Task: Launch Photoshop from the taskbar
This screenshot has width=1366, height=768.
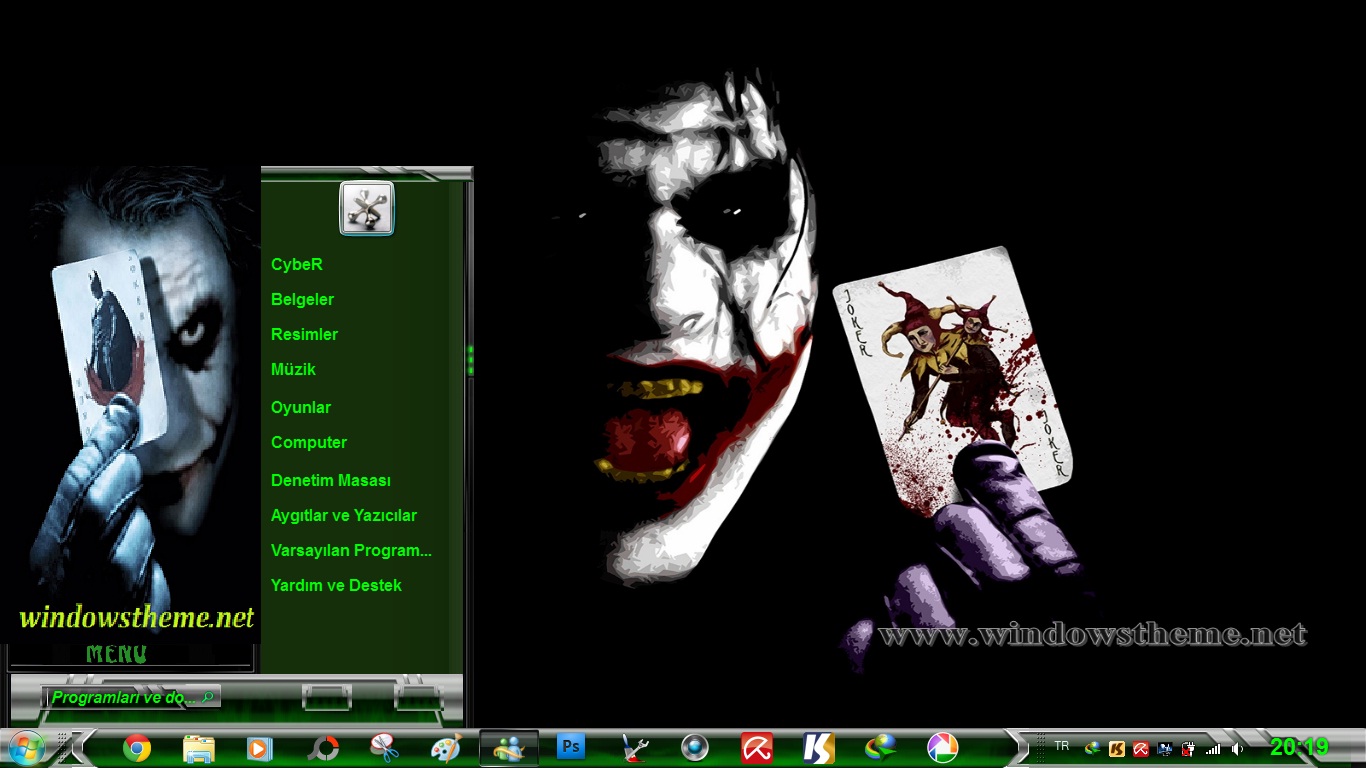Action: (x=571, y=747)
